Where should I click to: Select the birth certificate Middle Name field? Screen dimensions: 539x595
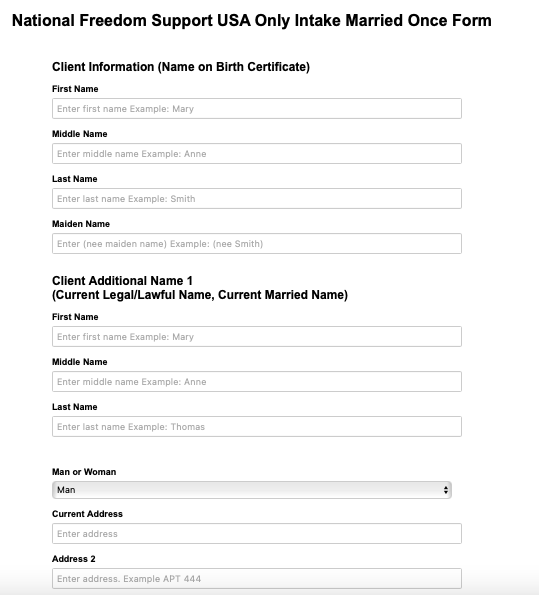point(257,154)
